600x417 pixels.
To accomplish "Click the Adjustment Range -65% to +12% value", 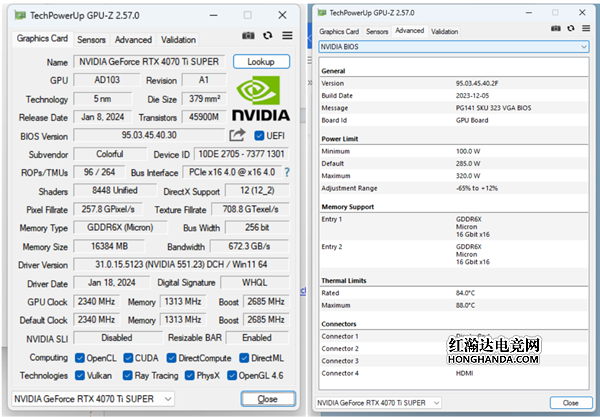I will coord(476,188).
